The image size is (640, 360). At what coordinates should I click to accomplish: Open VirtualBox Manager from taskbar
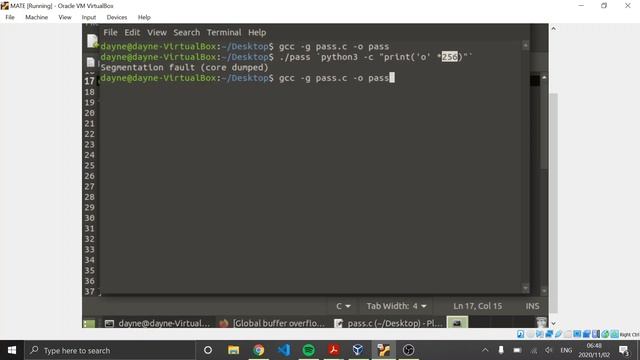tap(358, 350)
